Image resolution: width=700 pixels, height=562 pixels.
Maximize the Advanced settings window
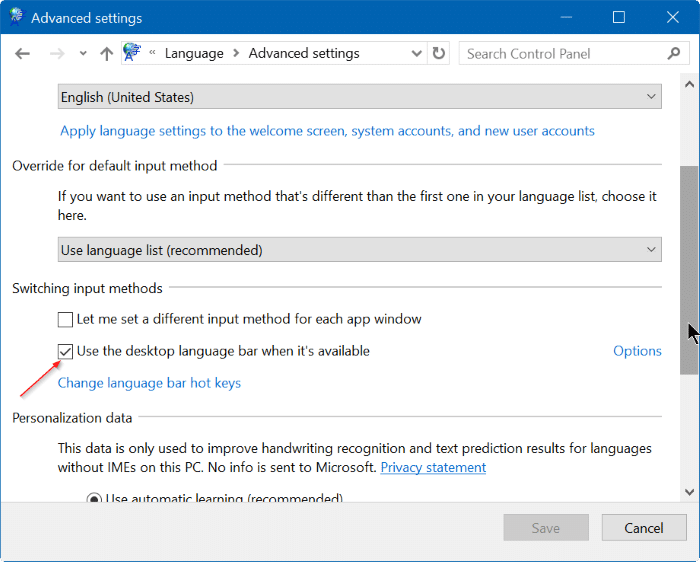pyautogui.click(x=619, y=17)
